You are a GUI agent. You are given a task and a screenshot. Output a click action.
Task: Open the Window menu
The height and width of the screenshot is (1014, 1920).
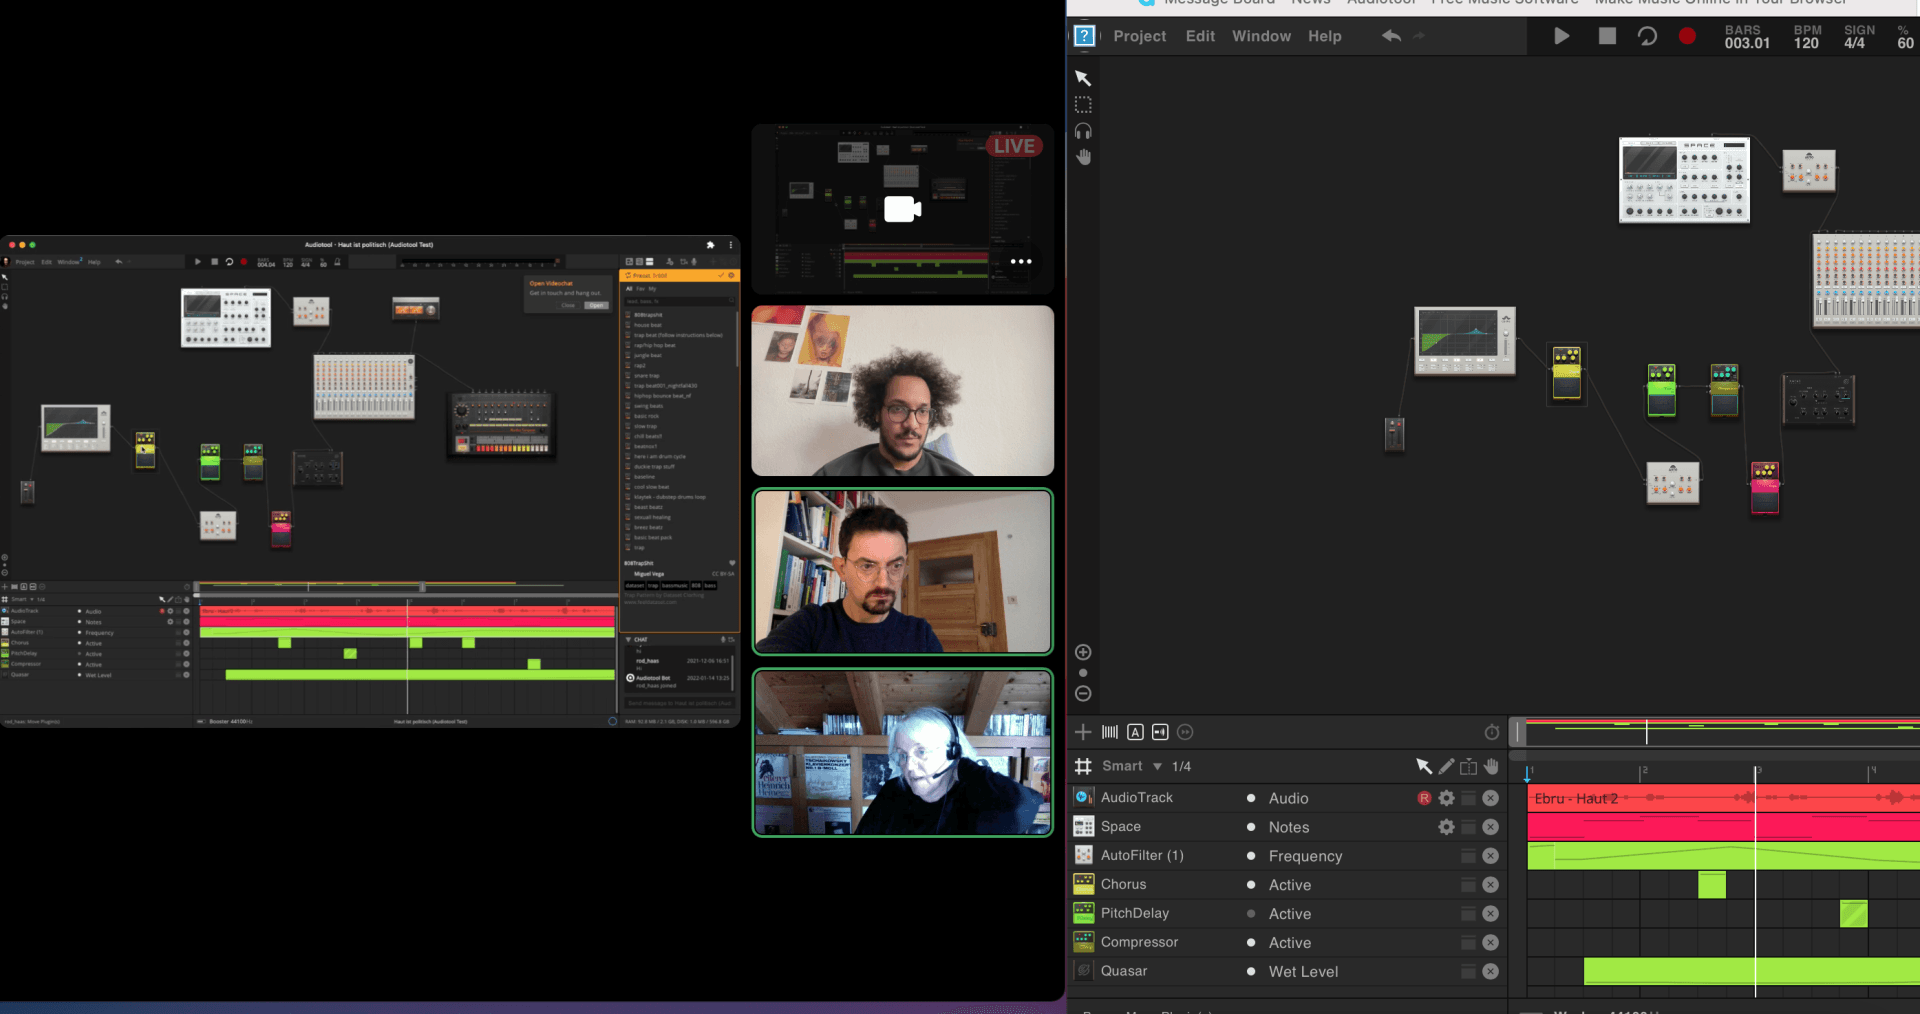click(x=1261, y=36)
